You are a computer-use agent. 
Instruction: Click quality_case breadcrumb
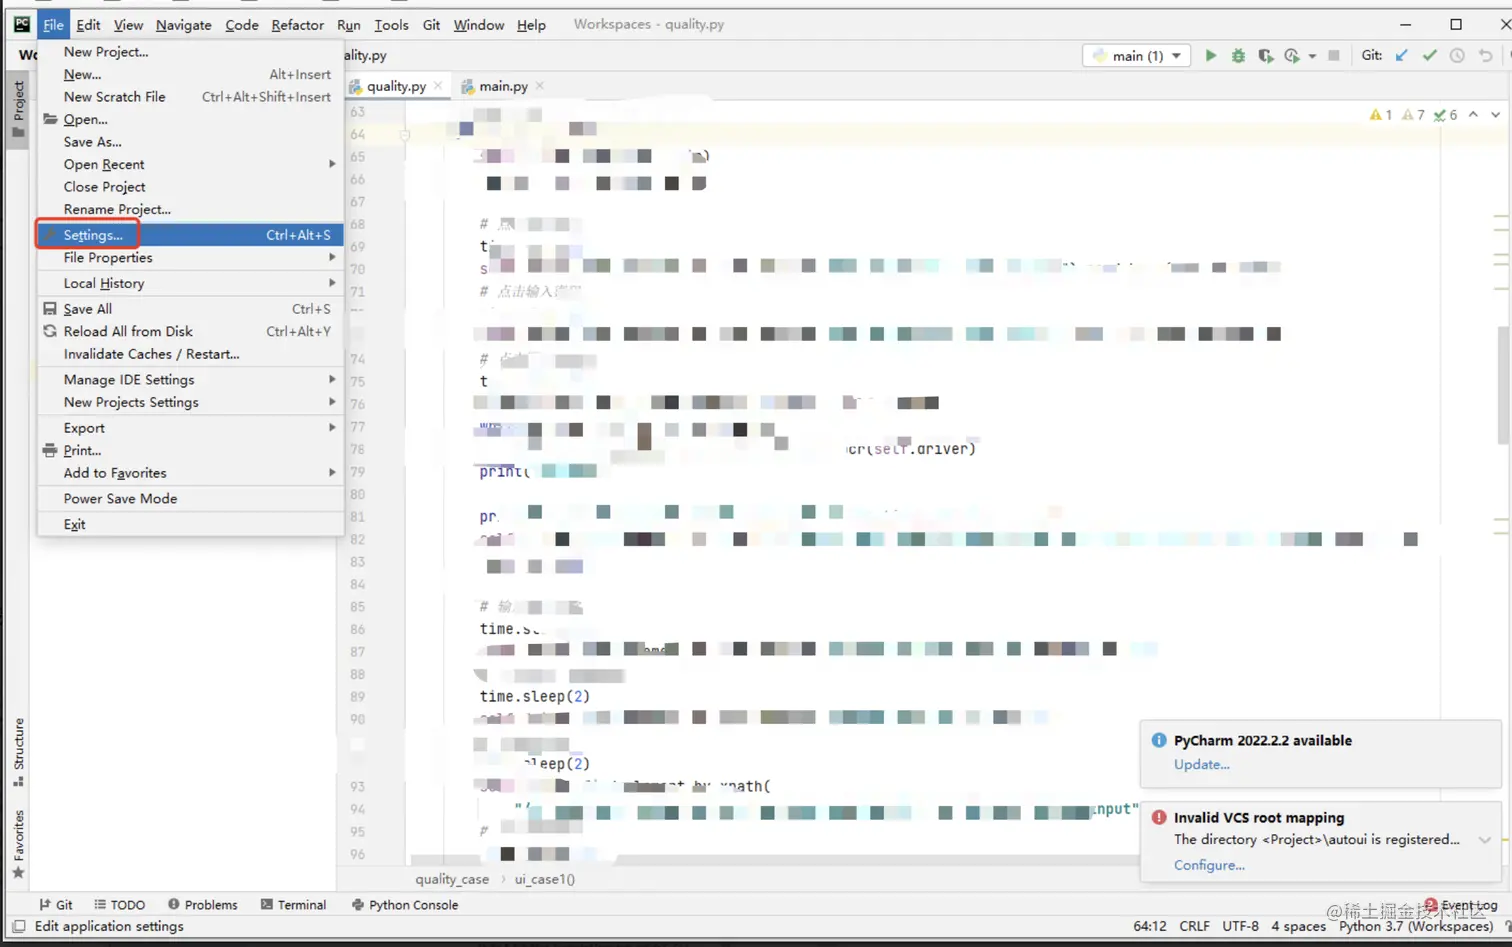(452, 879)
